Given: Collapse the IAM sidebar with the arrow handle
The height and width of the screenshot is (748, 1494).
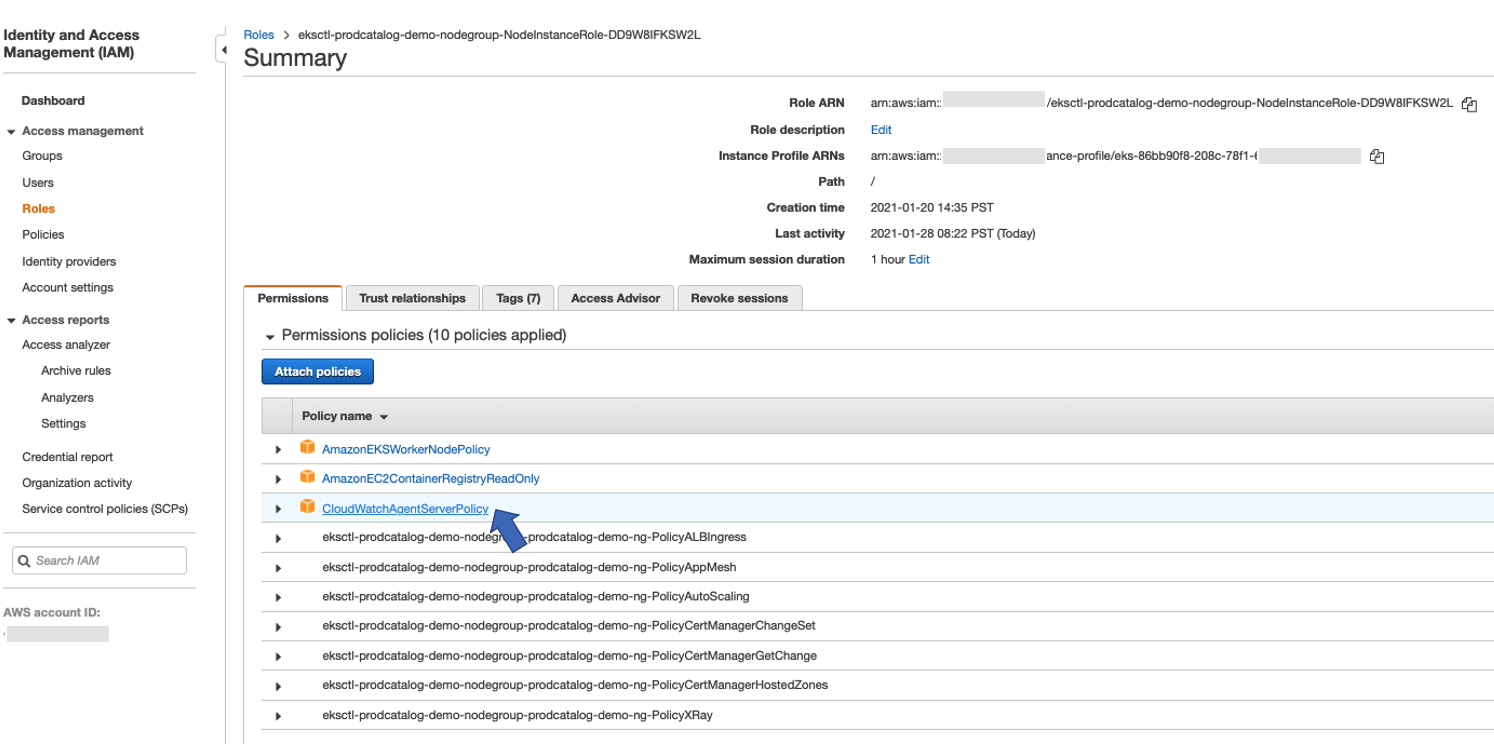Looking at the screenshot, I should tap(222, 50).
